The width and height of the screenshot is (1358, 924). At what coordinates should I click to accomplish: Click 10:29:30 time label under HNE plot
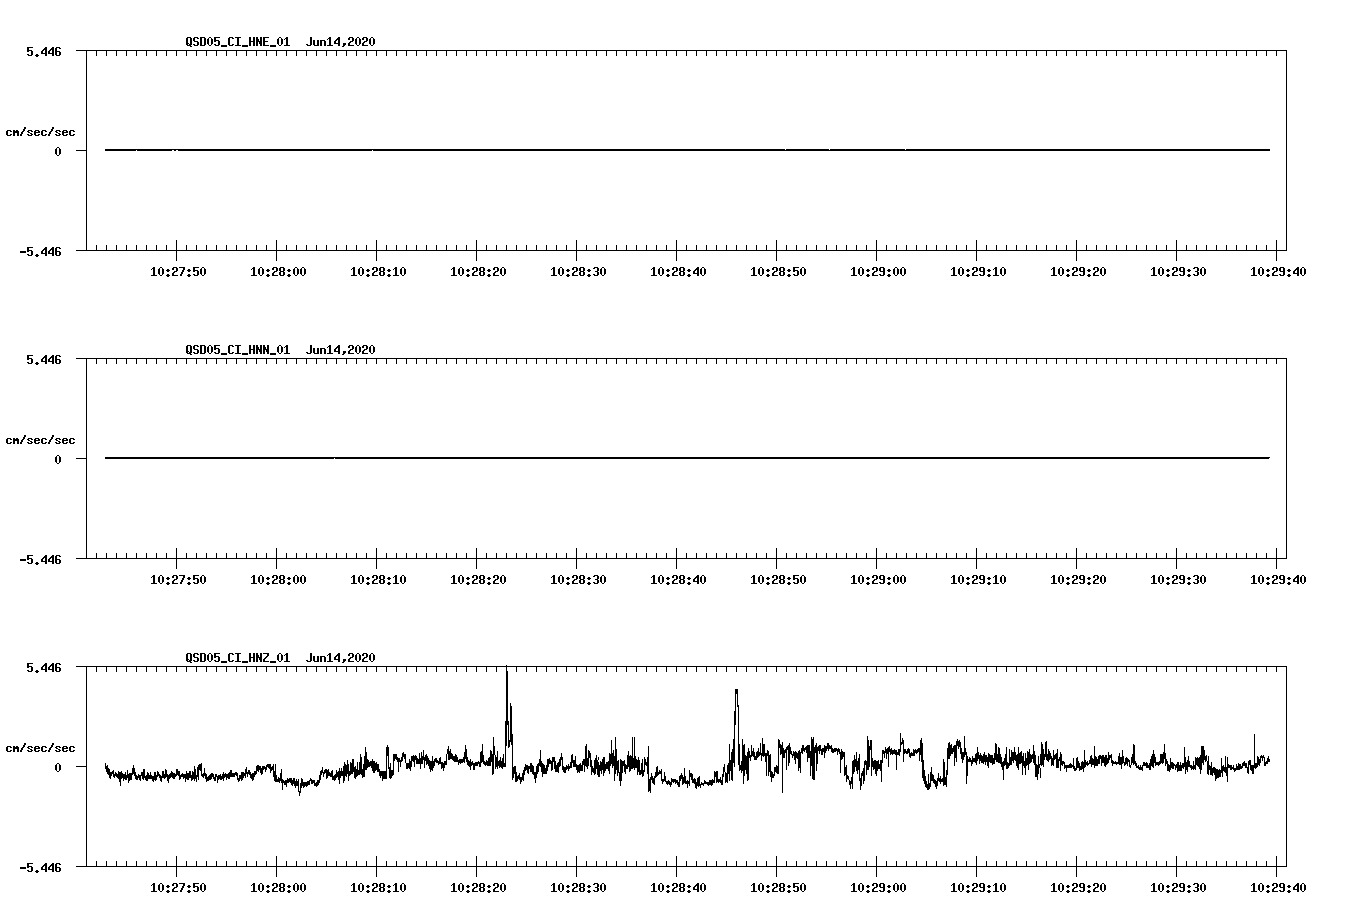tap(1178, 271)
